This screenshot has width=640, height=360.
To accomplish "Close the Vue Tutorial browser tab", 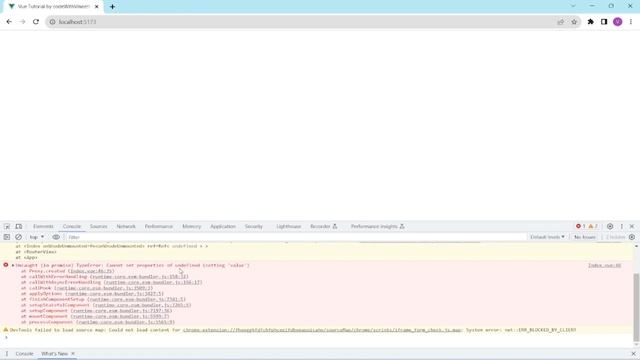I will pyautogui.click(x=97, y=7).
